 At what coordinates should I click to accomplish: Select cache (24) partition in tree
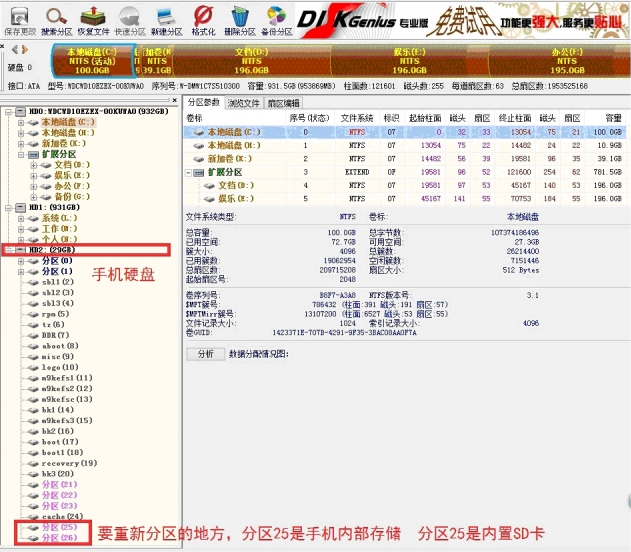[62, 516]
